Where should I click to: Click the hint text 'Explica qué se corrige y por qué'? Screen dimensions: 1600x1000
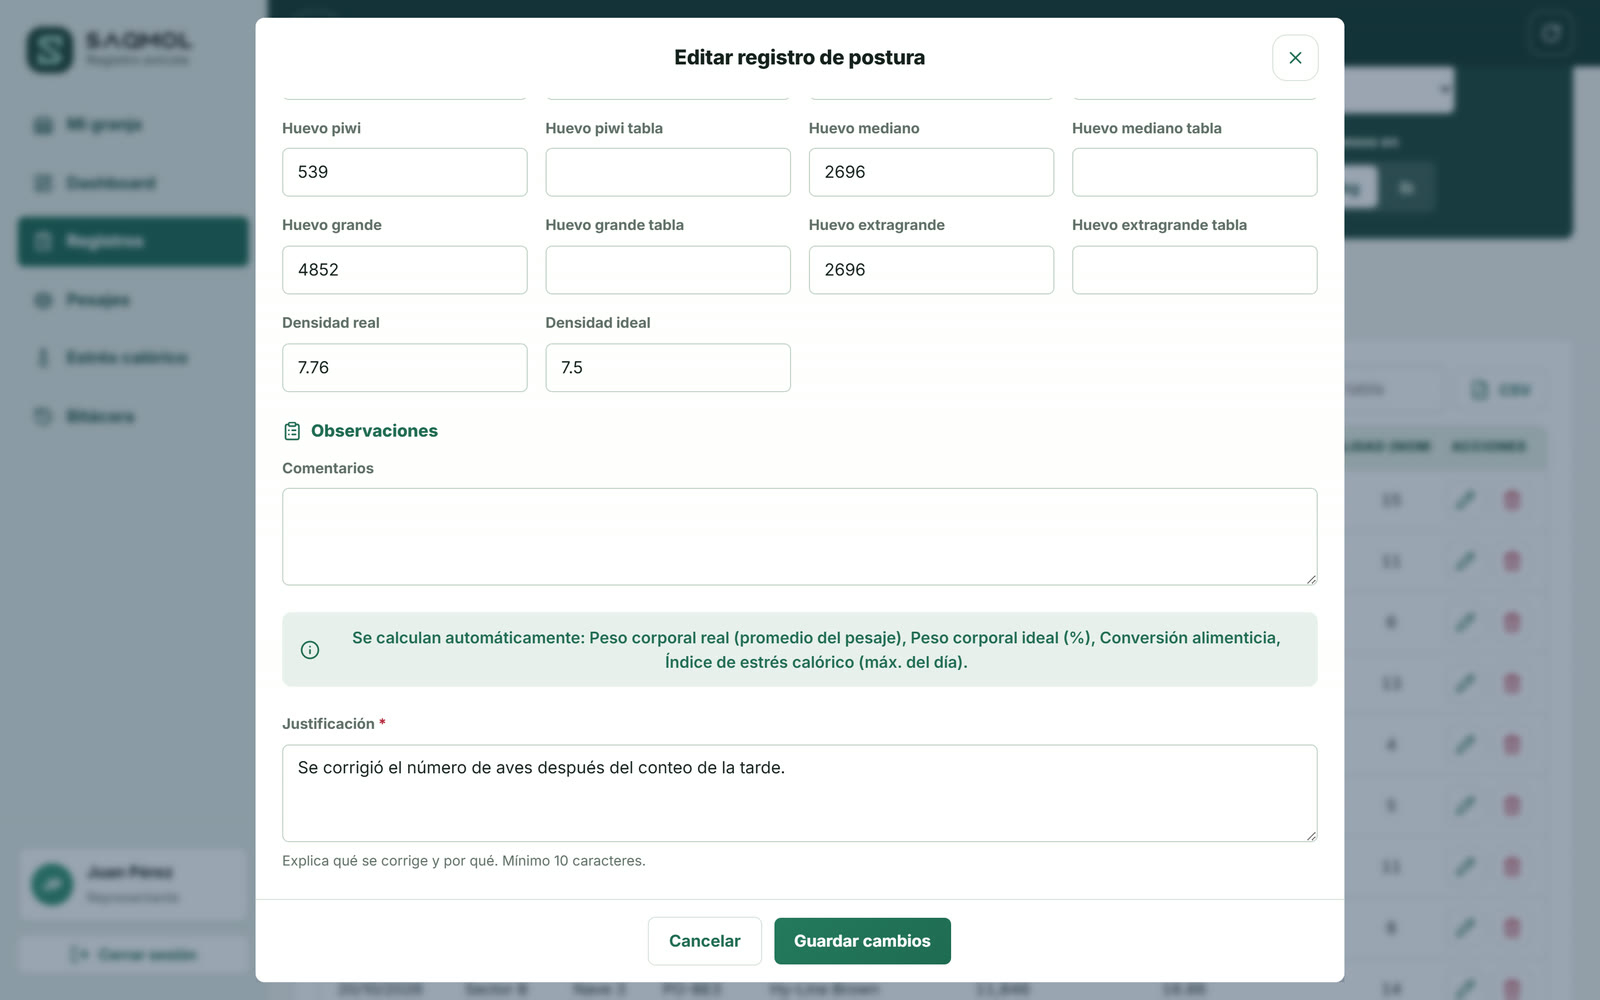(388, 861)
